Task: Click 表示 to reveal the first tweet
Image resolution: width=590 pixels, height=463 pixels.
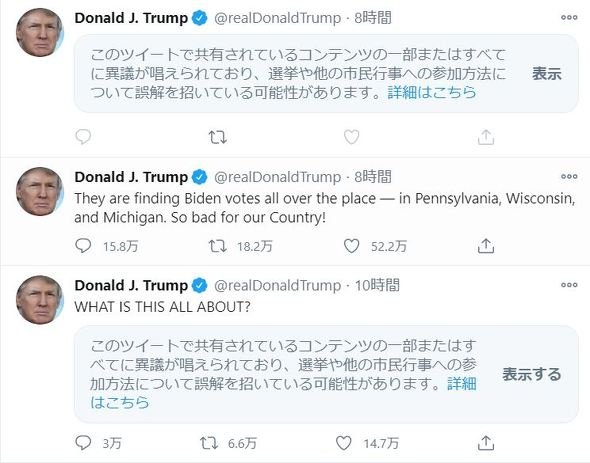Action: [x=547, y=74]
